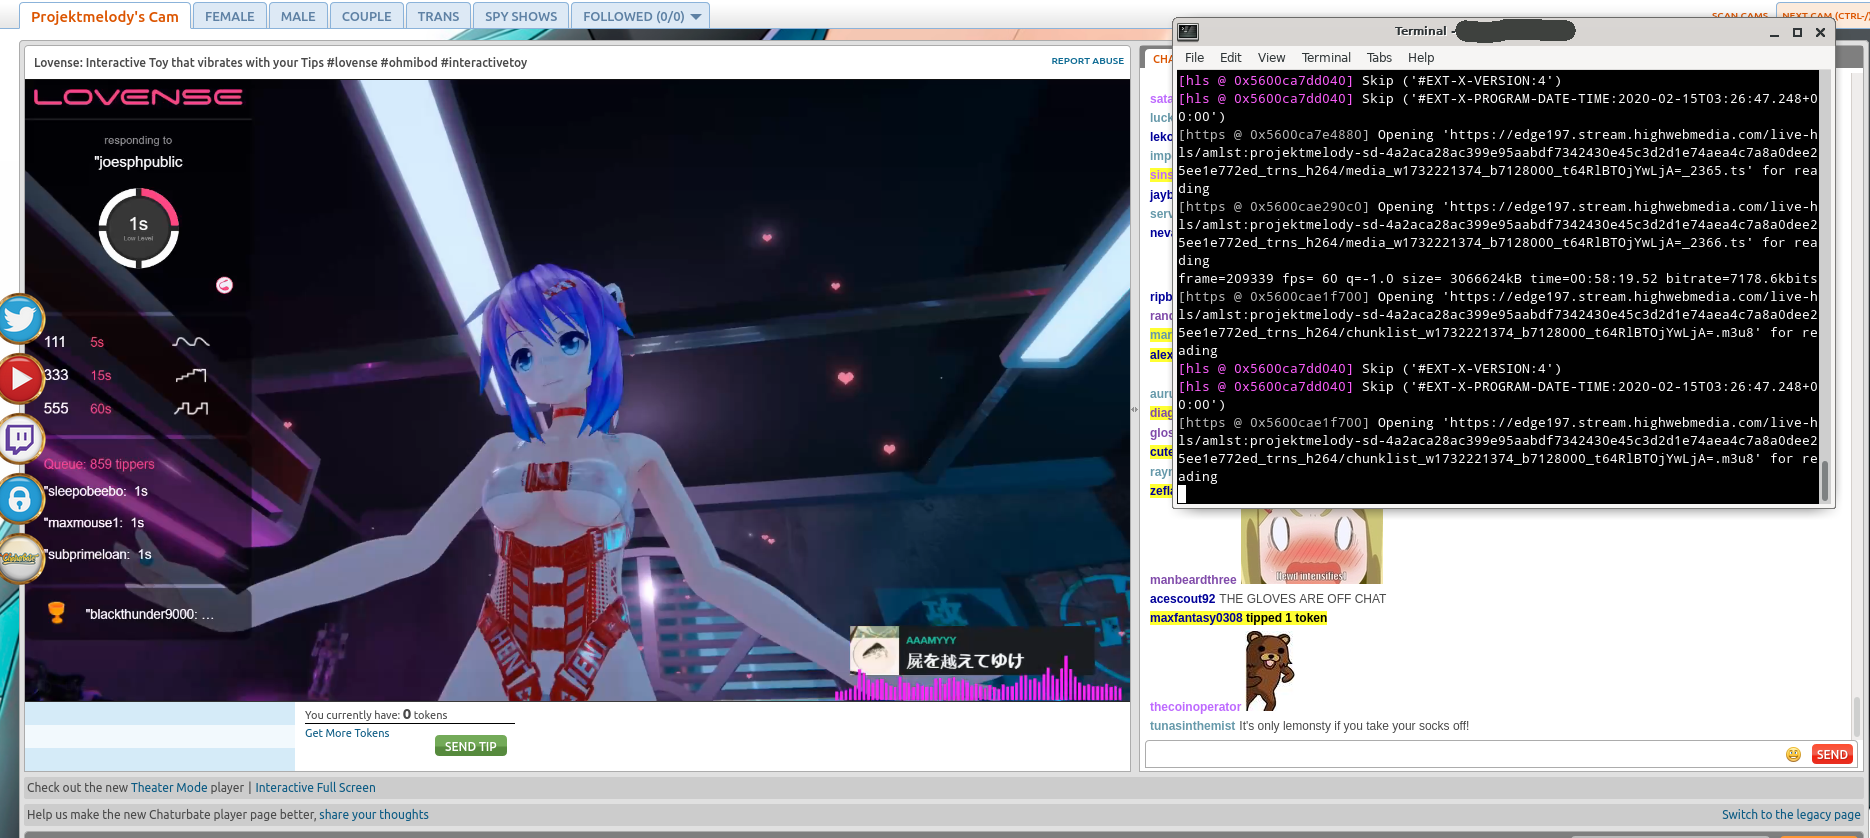1870x838 pixels.
Task: Click the 111 tokens 5s vibration level
Action: pos(127,342)
